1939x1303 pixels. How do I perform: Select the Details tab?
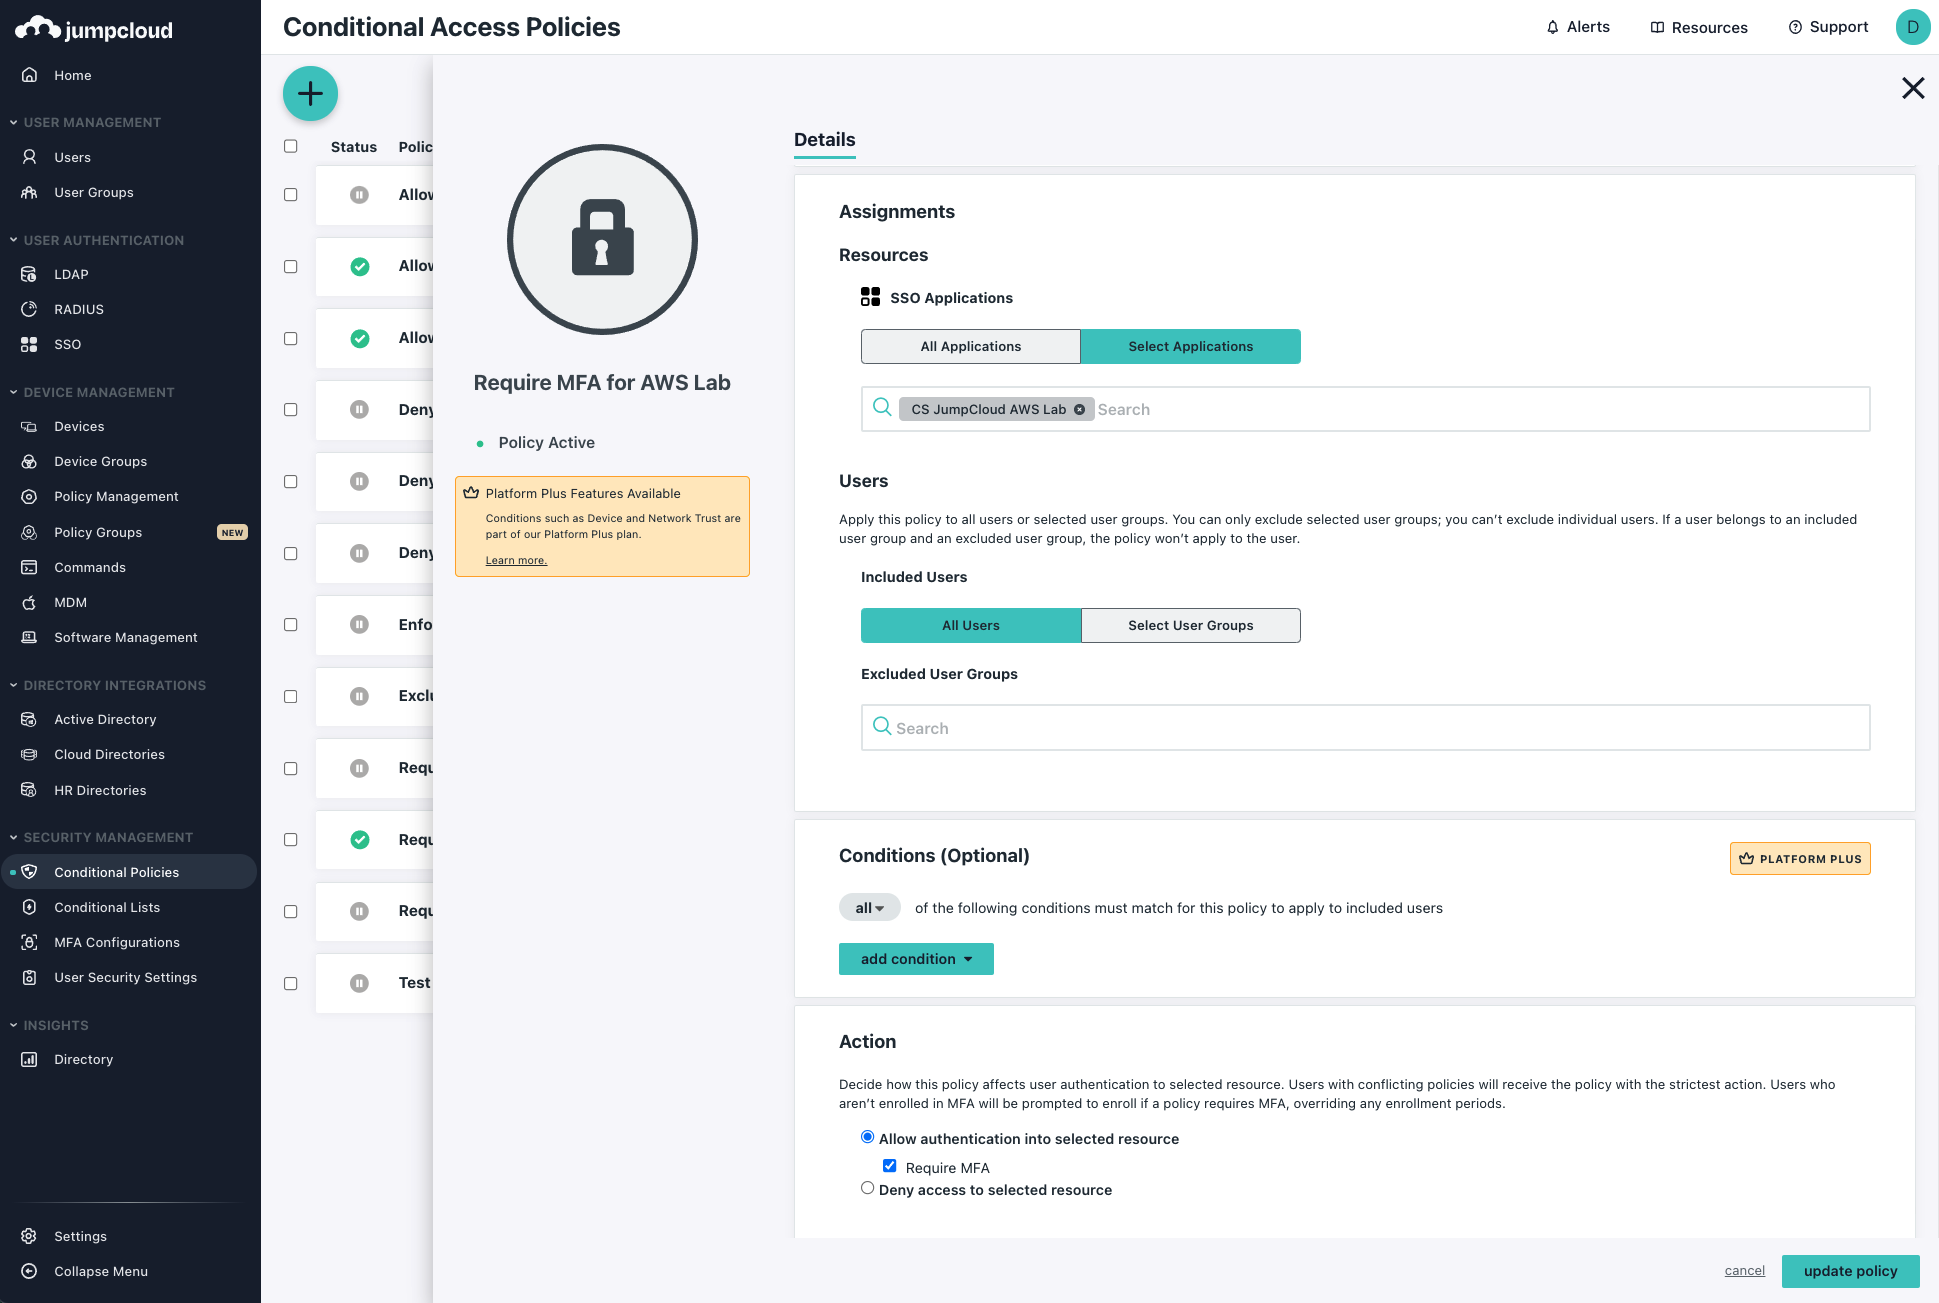pos(824,140)
